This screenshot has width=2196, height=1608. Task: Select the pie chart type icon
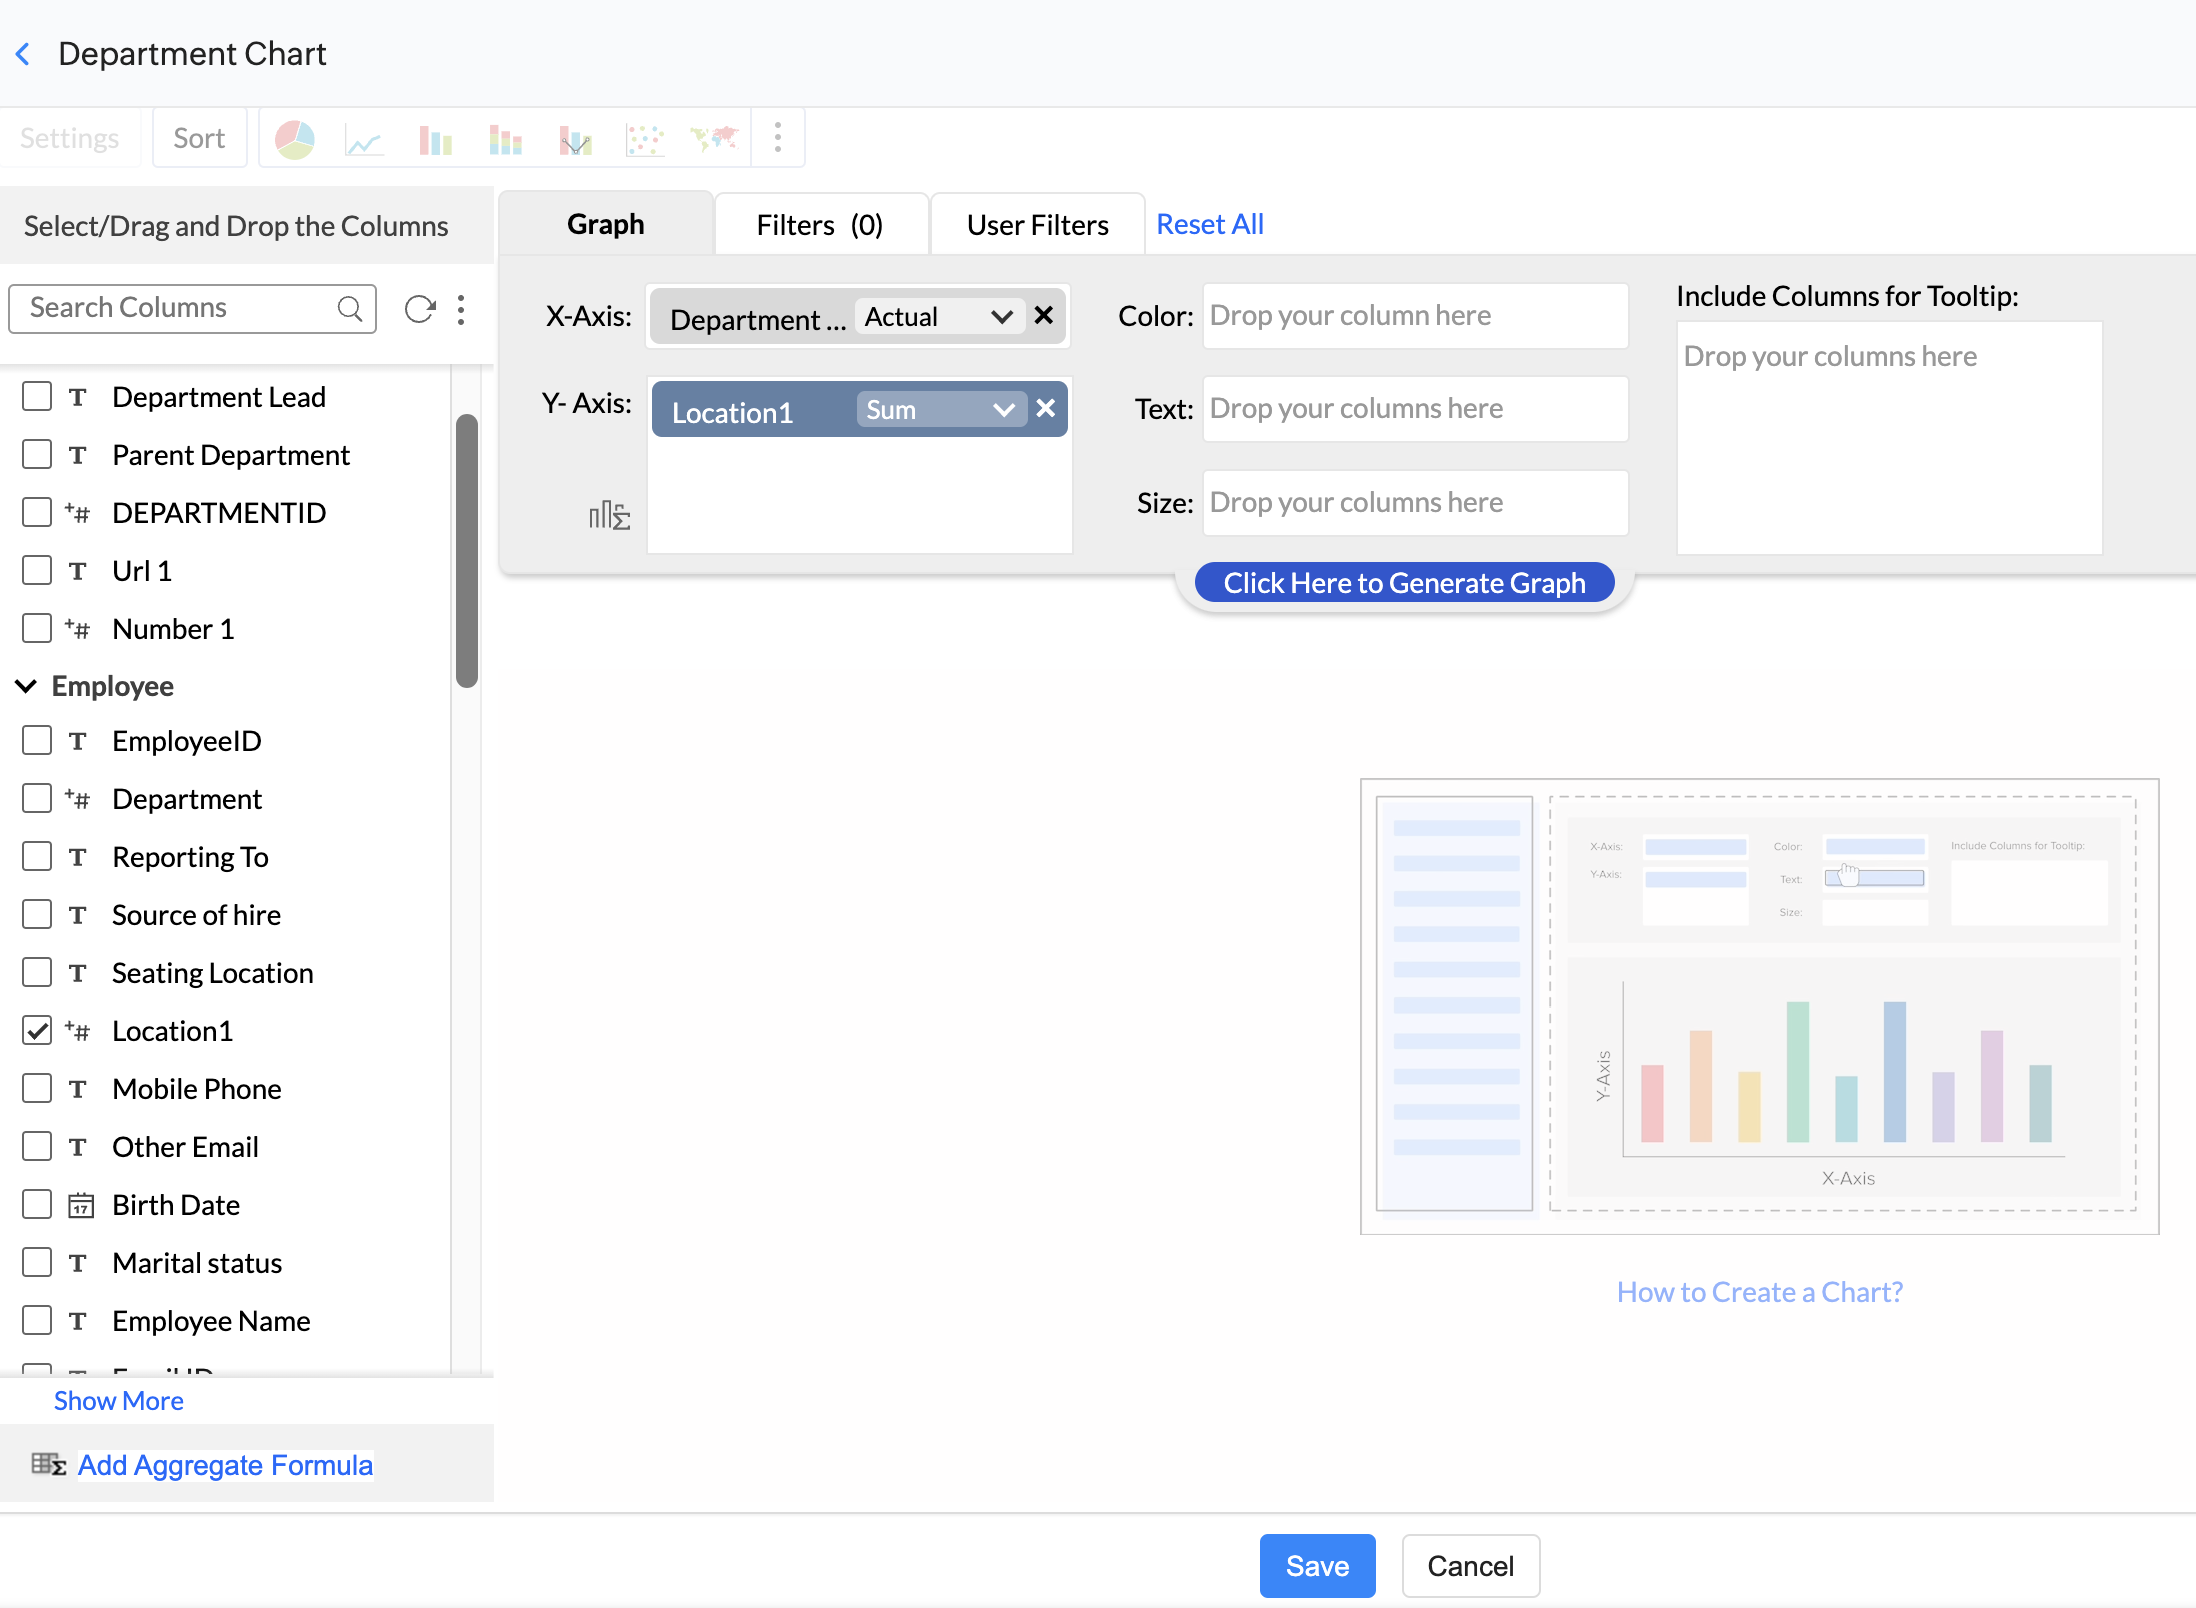[x=294, y=139]
